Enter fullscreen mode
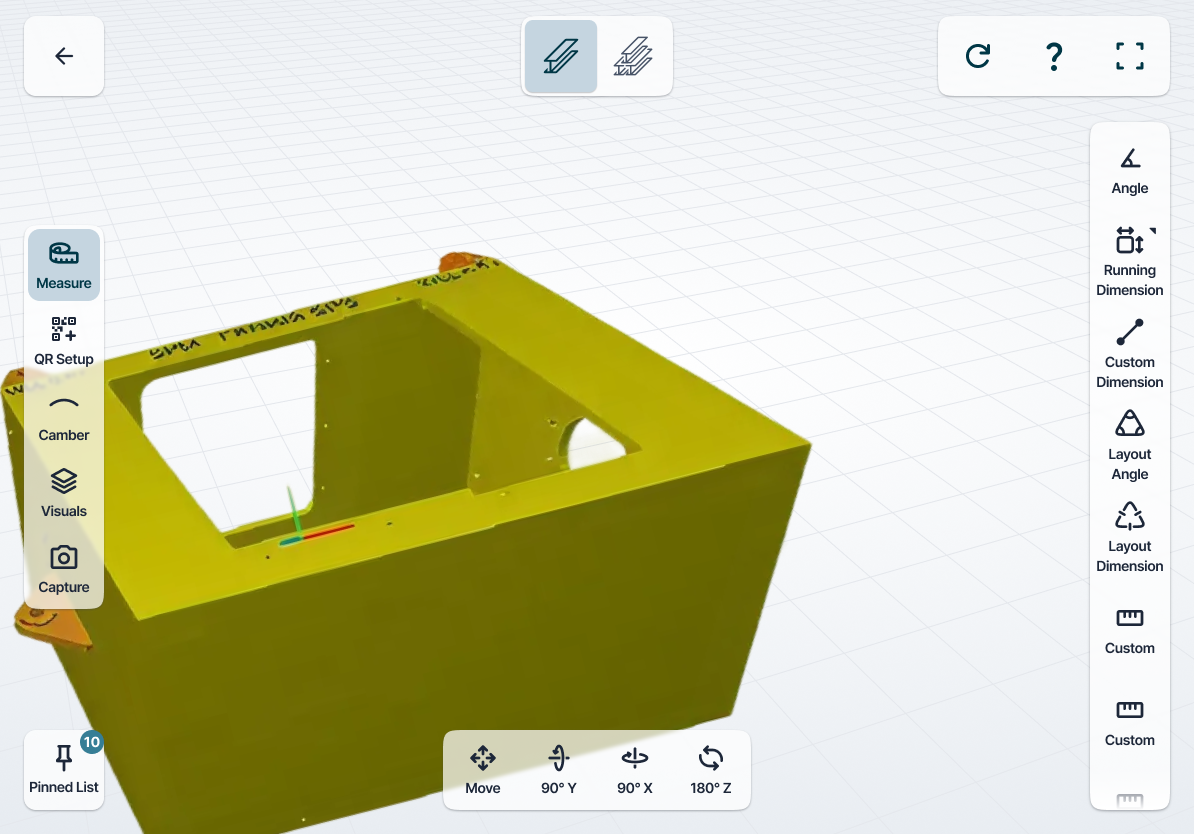This screenshot has height=834, width=1194. 1130,56
